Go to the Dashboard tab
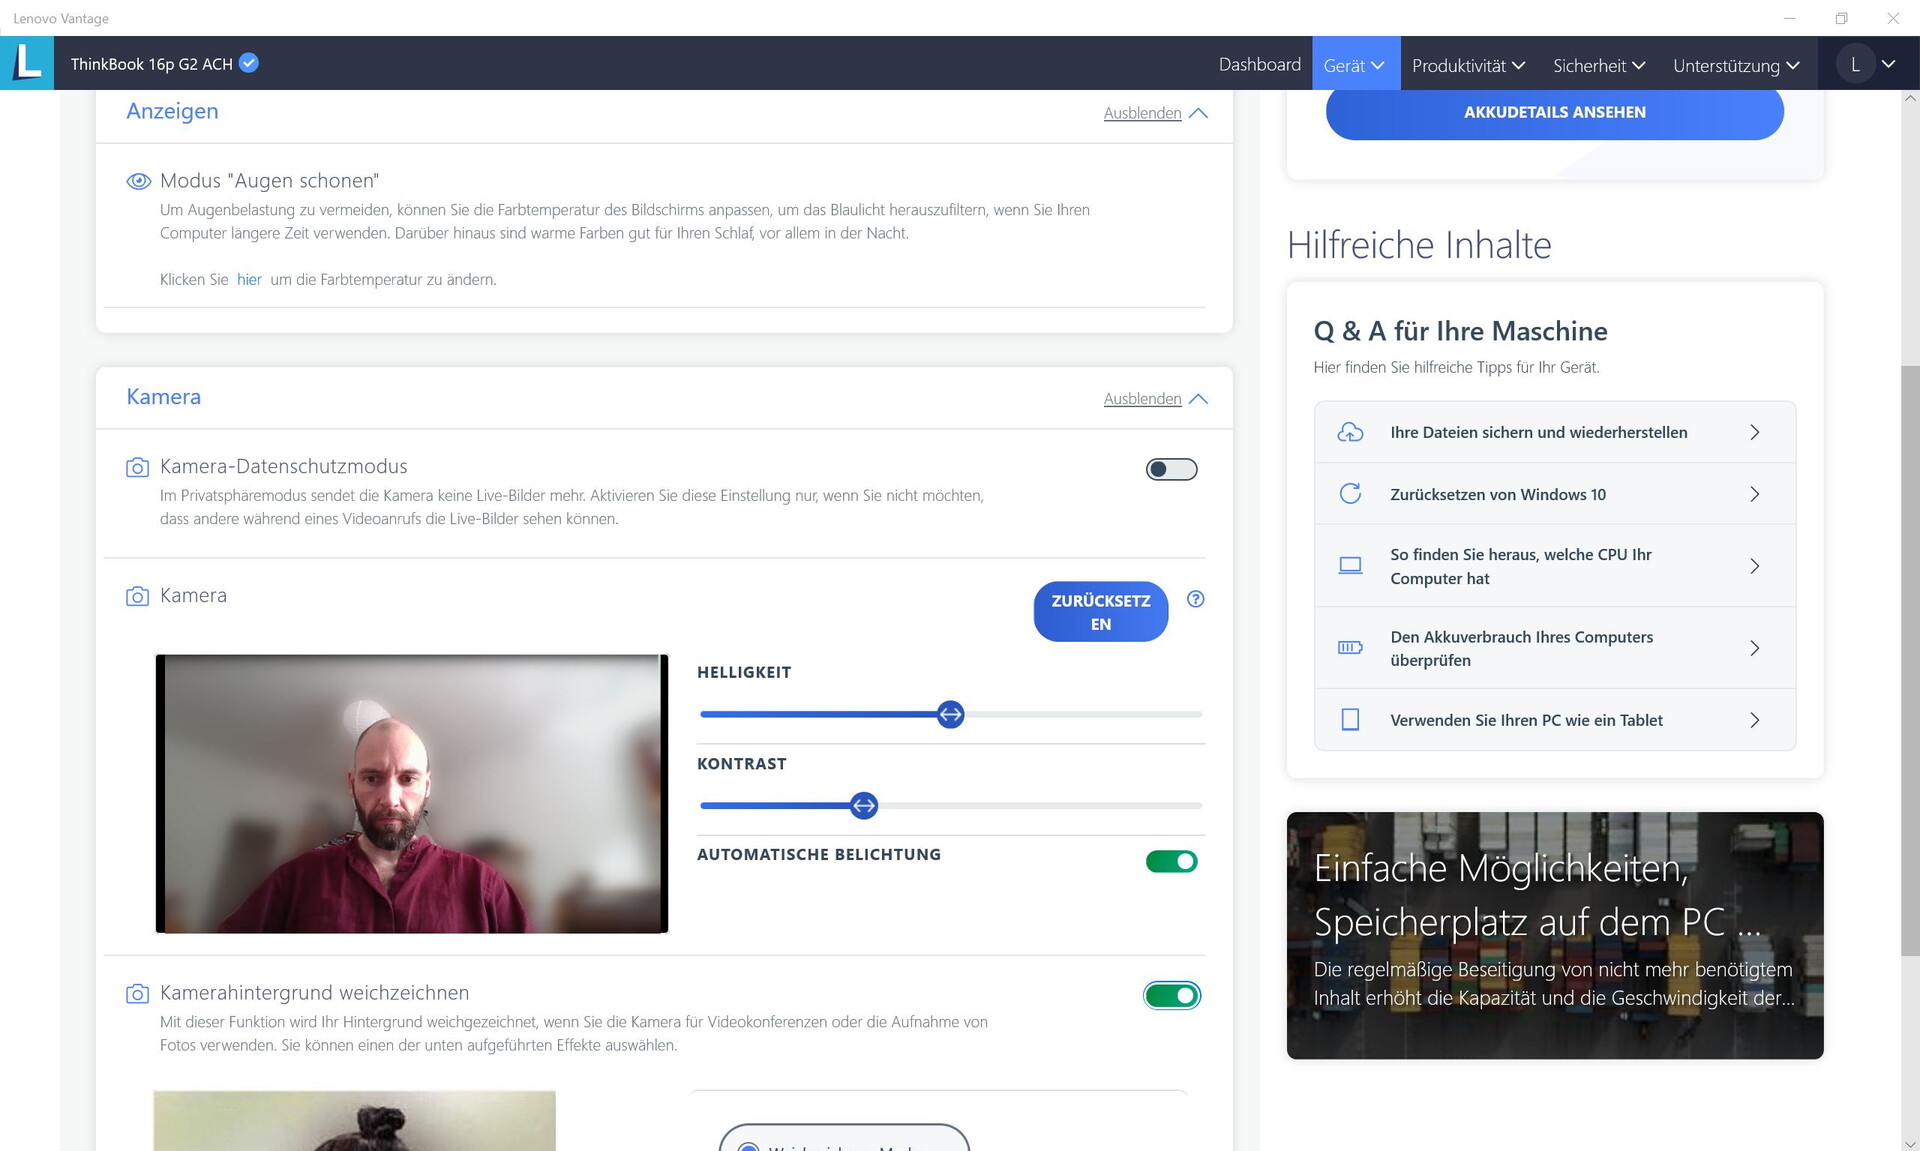 tap(1259, 64)
